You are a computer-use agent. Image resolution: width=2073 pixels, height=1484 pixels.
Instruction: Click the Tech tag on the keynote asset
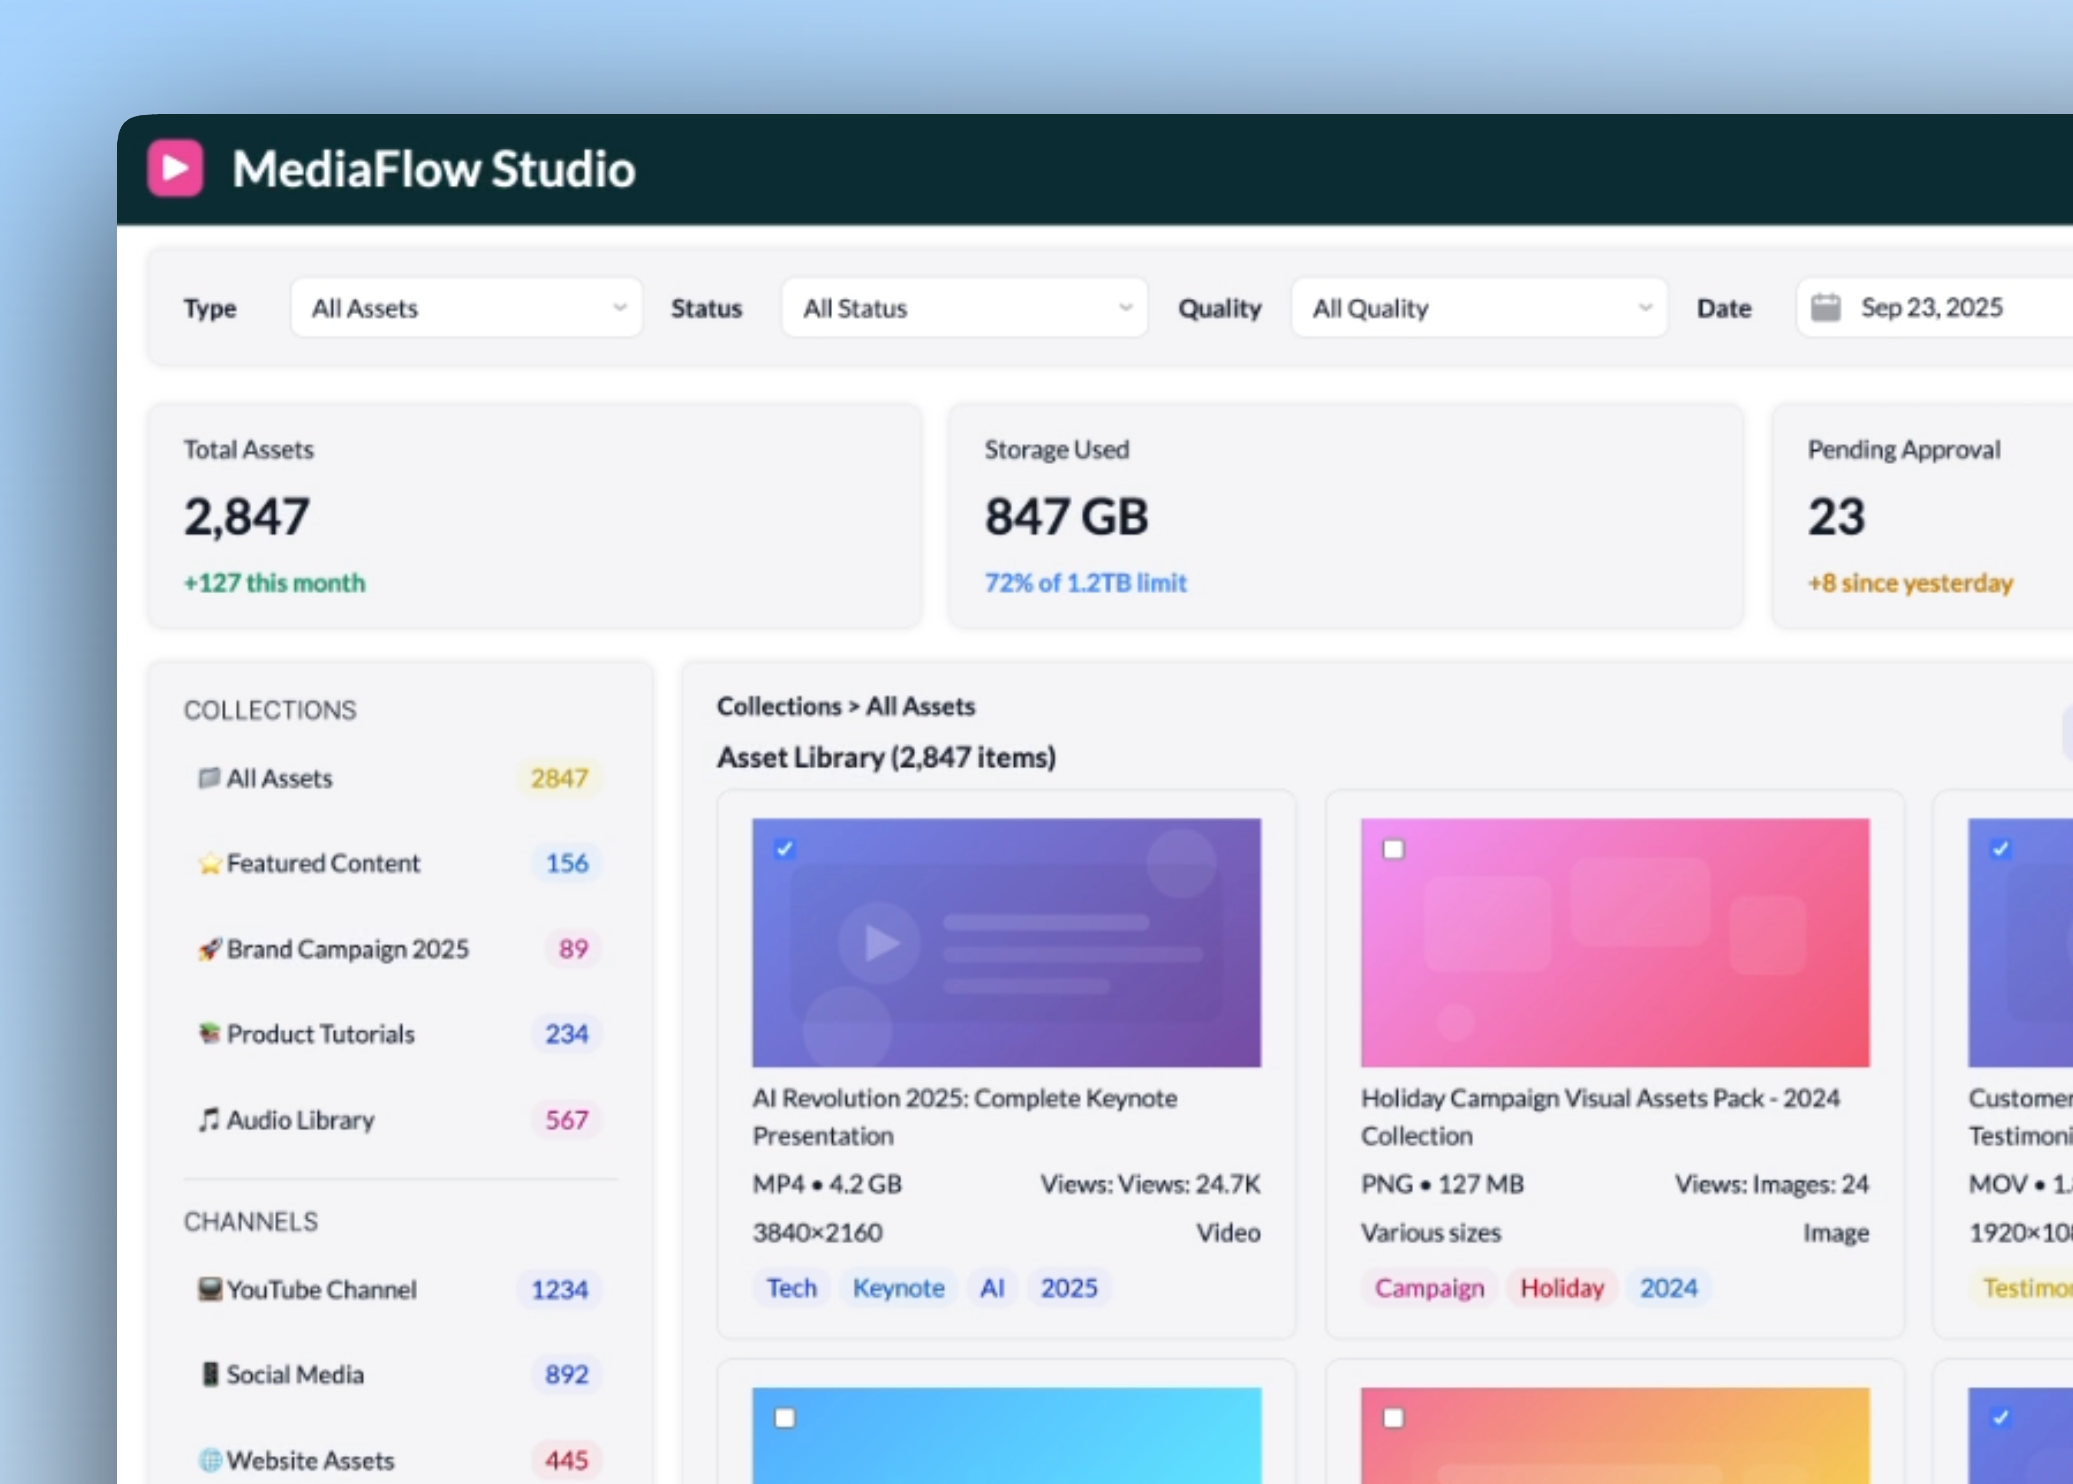[x=791, y=1288]
